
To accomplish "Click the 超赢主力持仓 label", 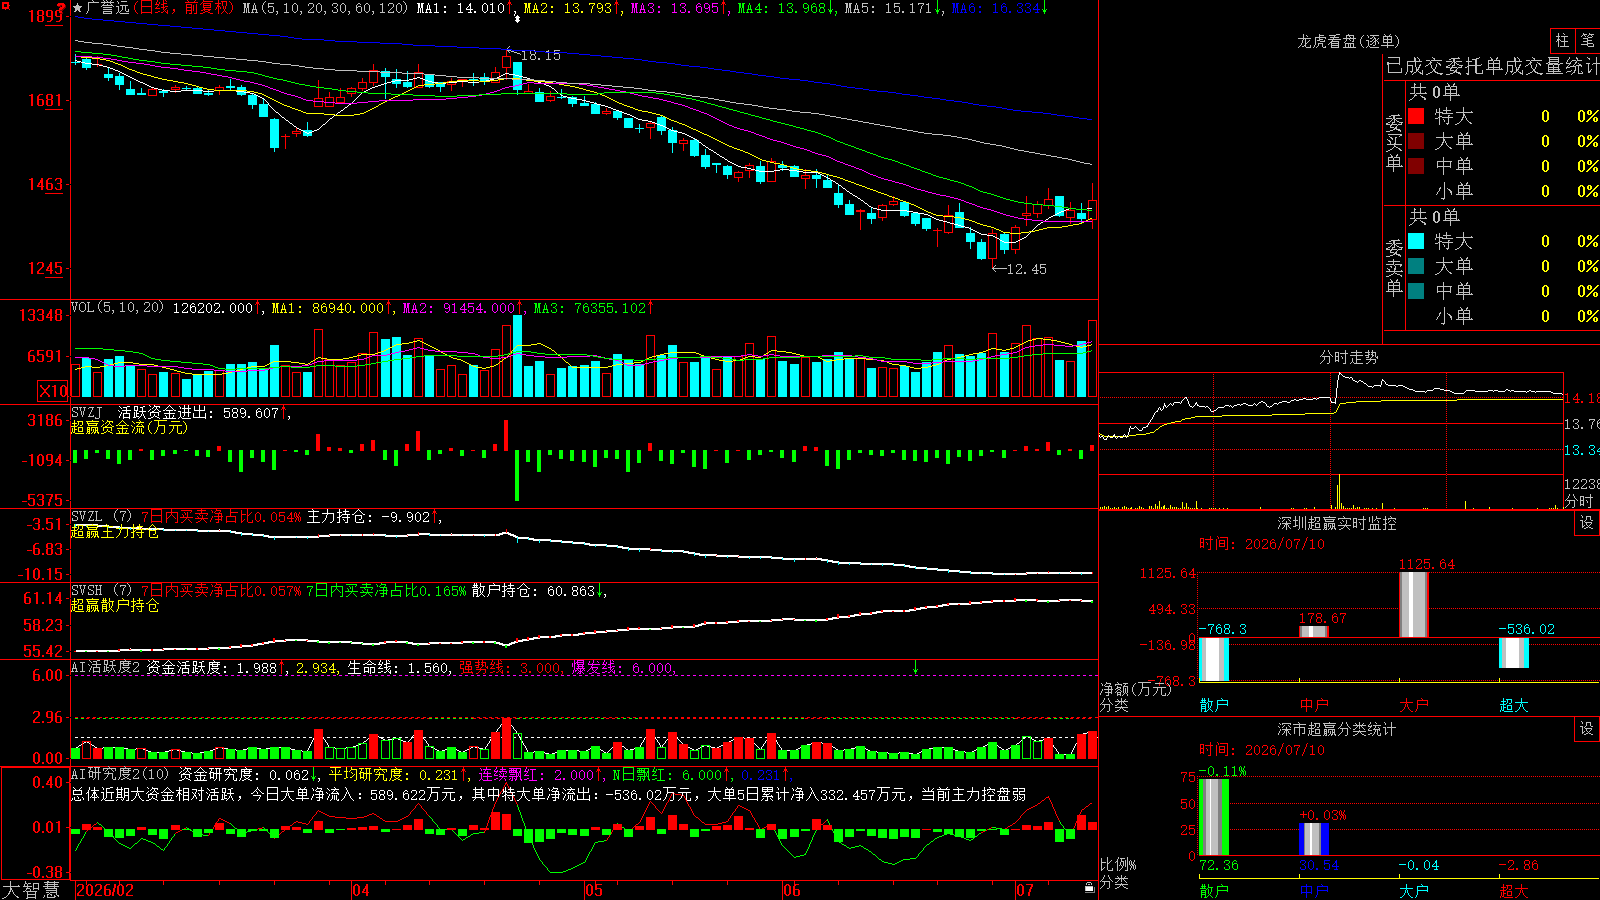I will [x=114, y=532].
